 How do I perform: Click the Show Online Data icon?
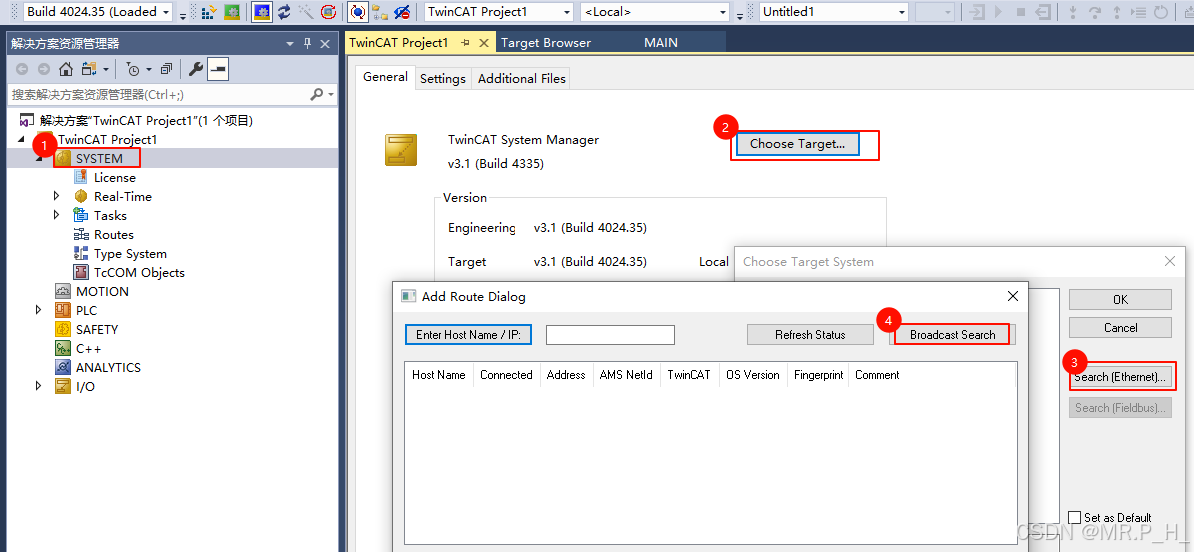click(x=358, y=12)
